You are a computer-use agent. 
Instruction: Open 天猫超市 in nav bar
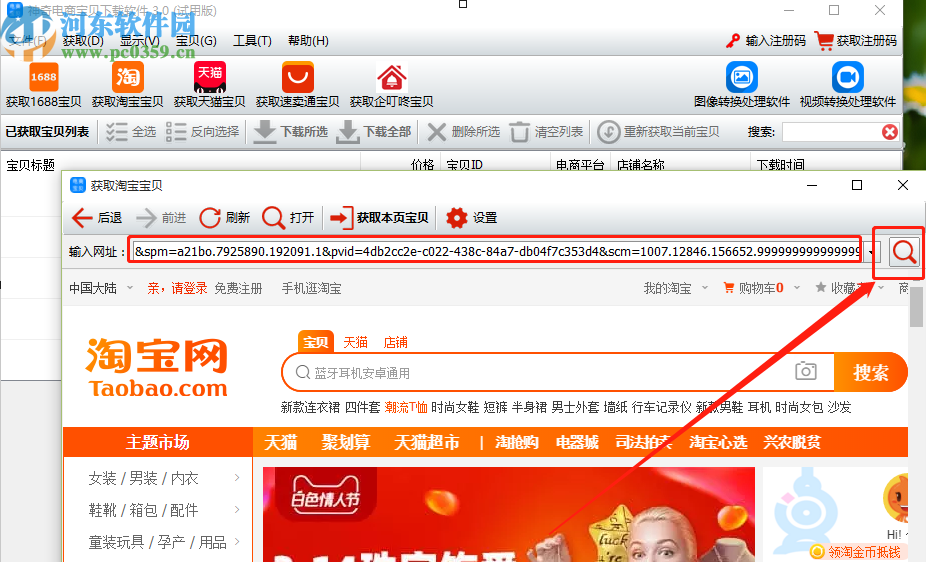[426, 442]
